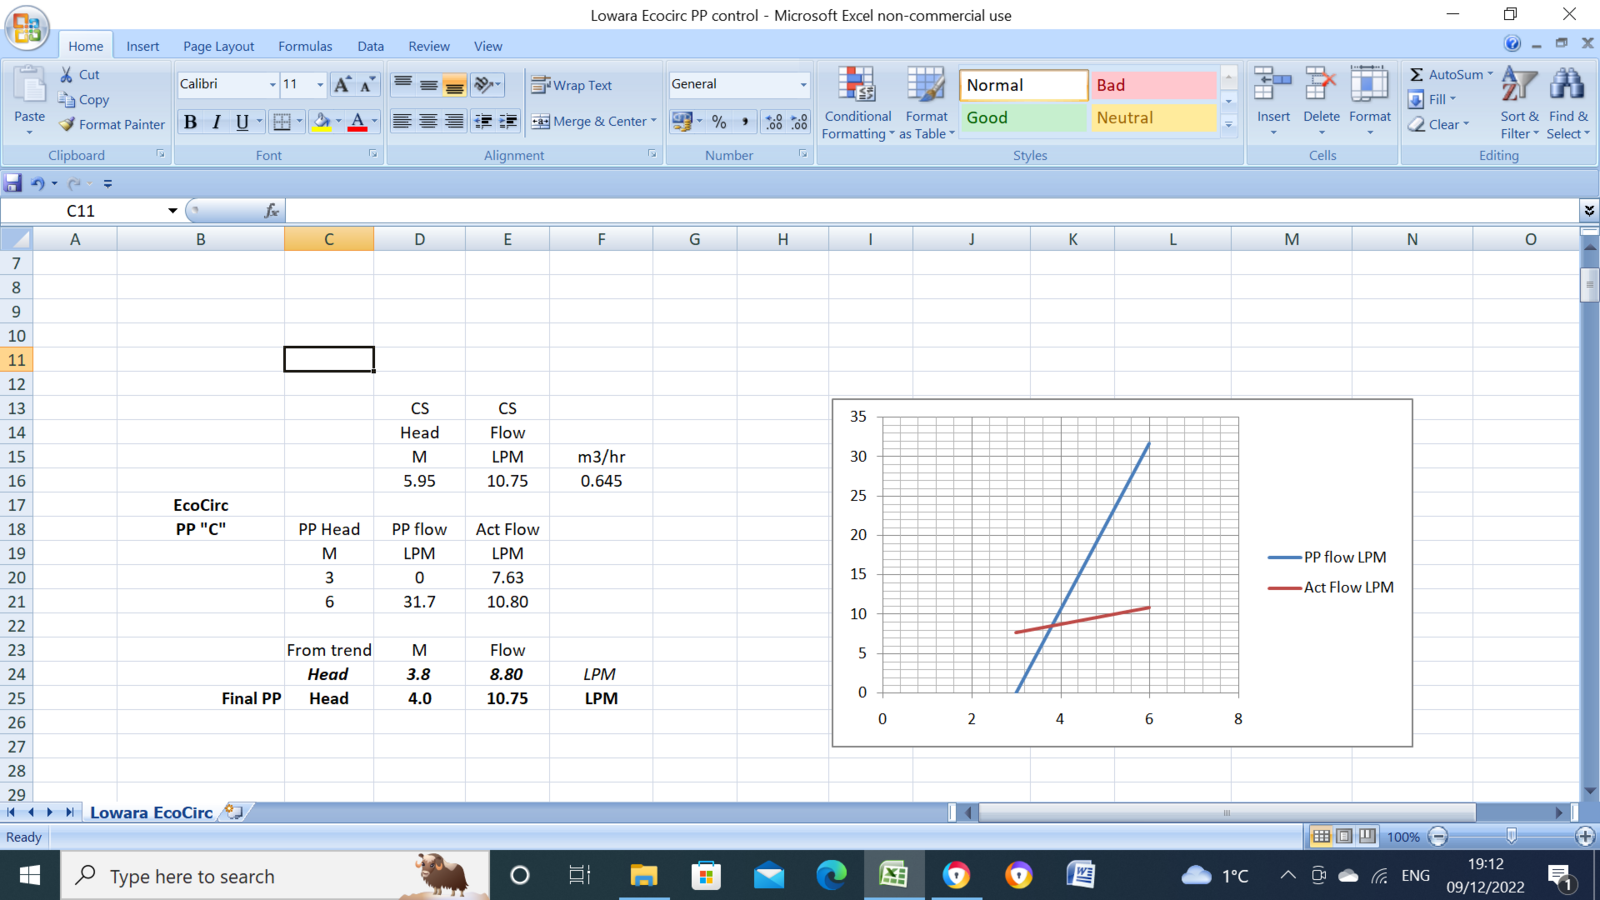This screenshot has height=900, width=1600.
Task: Switch to the Formulas ribbon tab
Action: pyautogui.click(x=305, y=46)
